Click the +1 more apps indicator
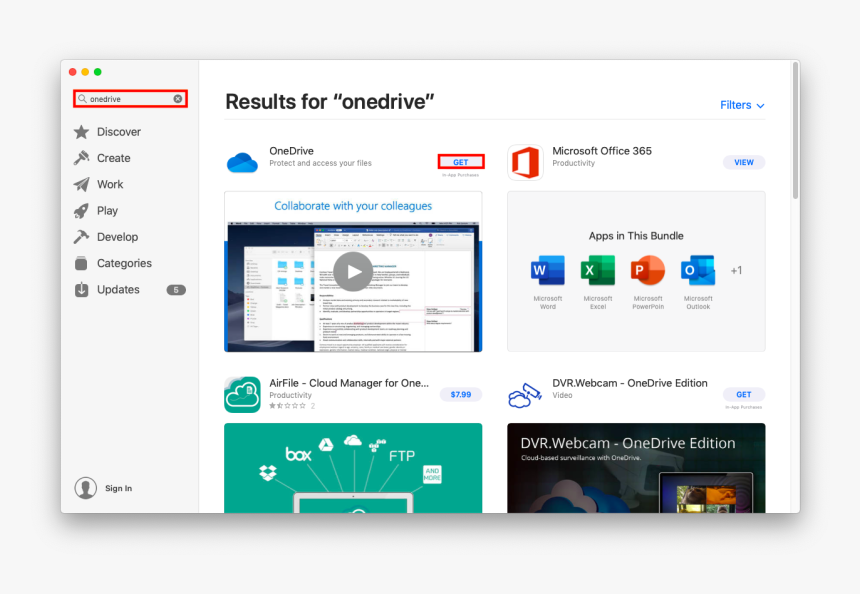This screenshot has width=860, height=594. point(736,270)
